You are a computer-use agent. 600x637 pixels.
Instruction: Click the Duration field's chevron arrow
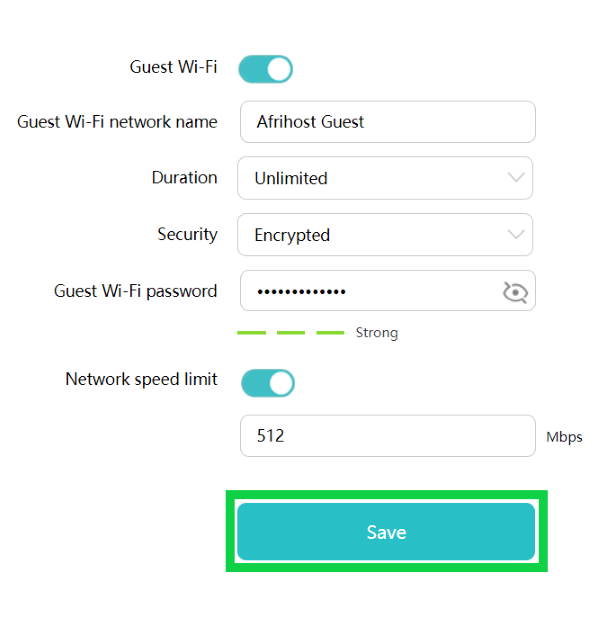pyautogui.click(x=516, y=178)
